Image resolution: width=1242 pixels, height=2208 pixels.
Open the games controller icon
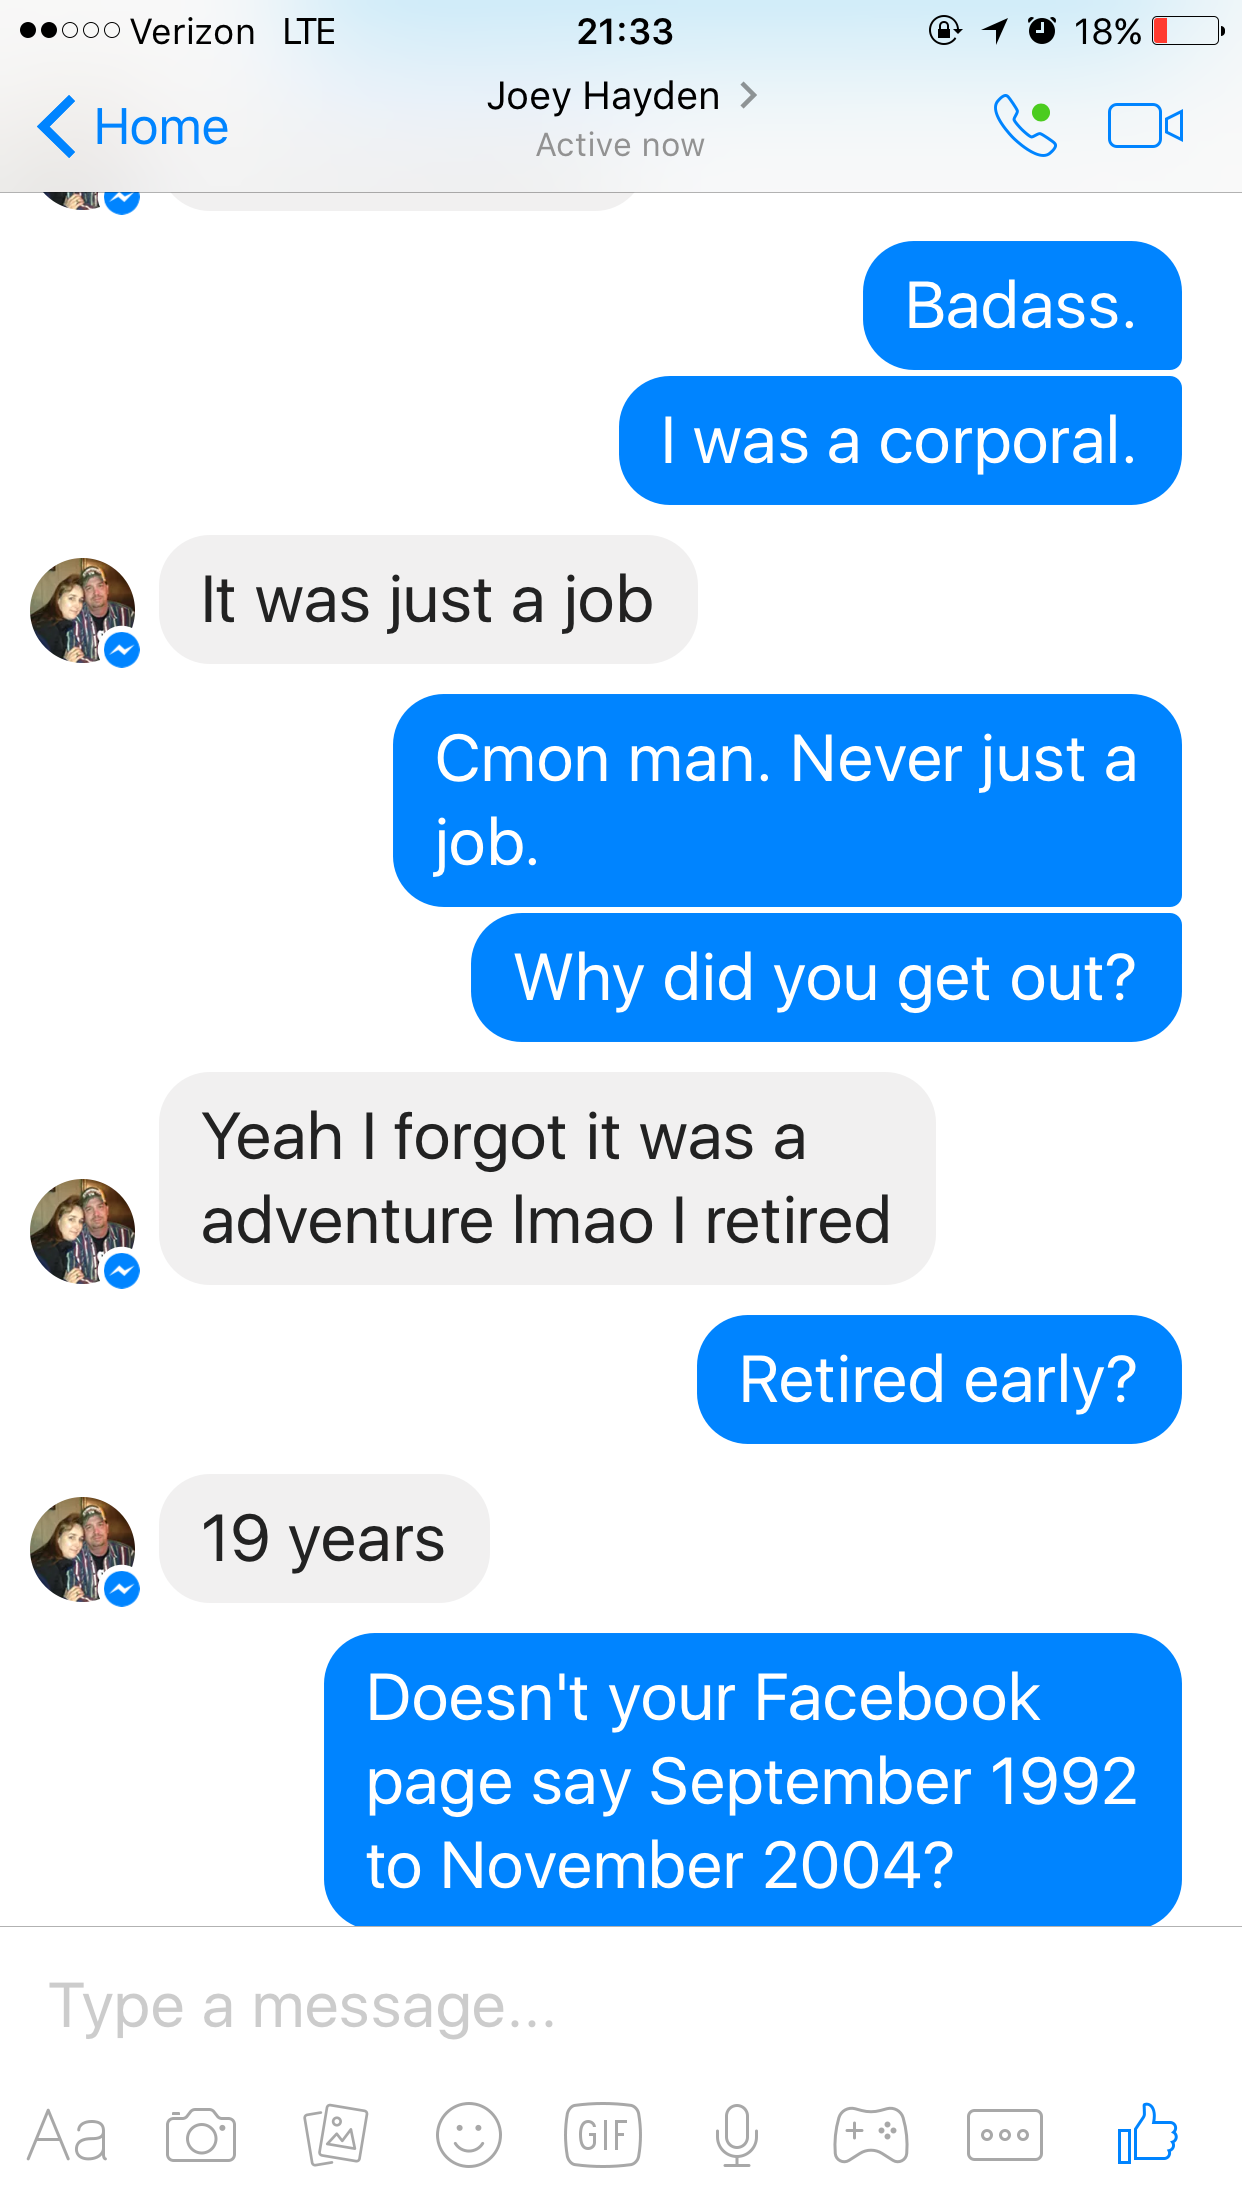click(871, 2135)
